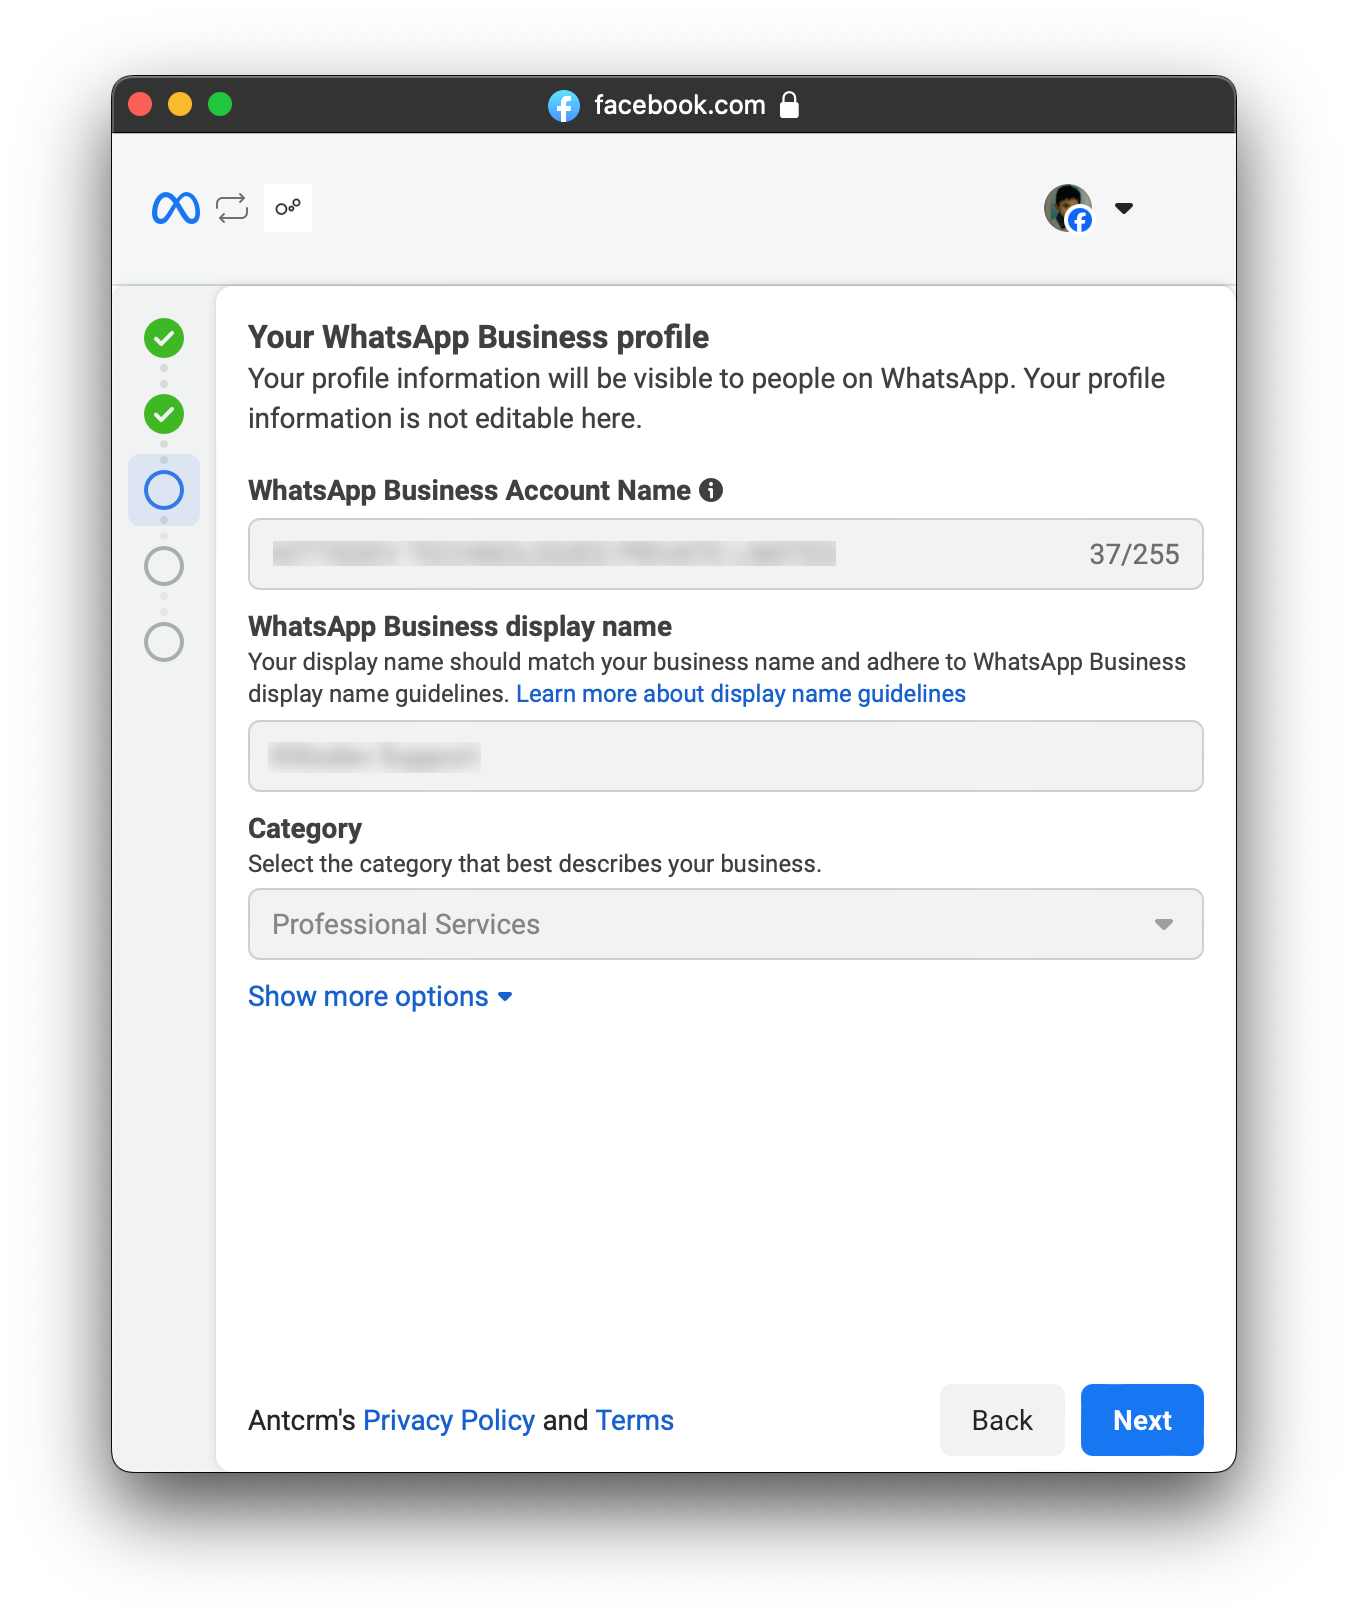
Task: Click the Meta infinity logo
Action: [176, 208]
